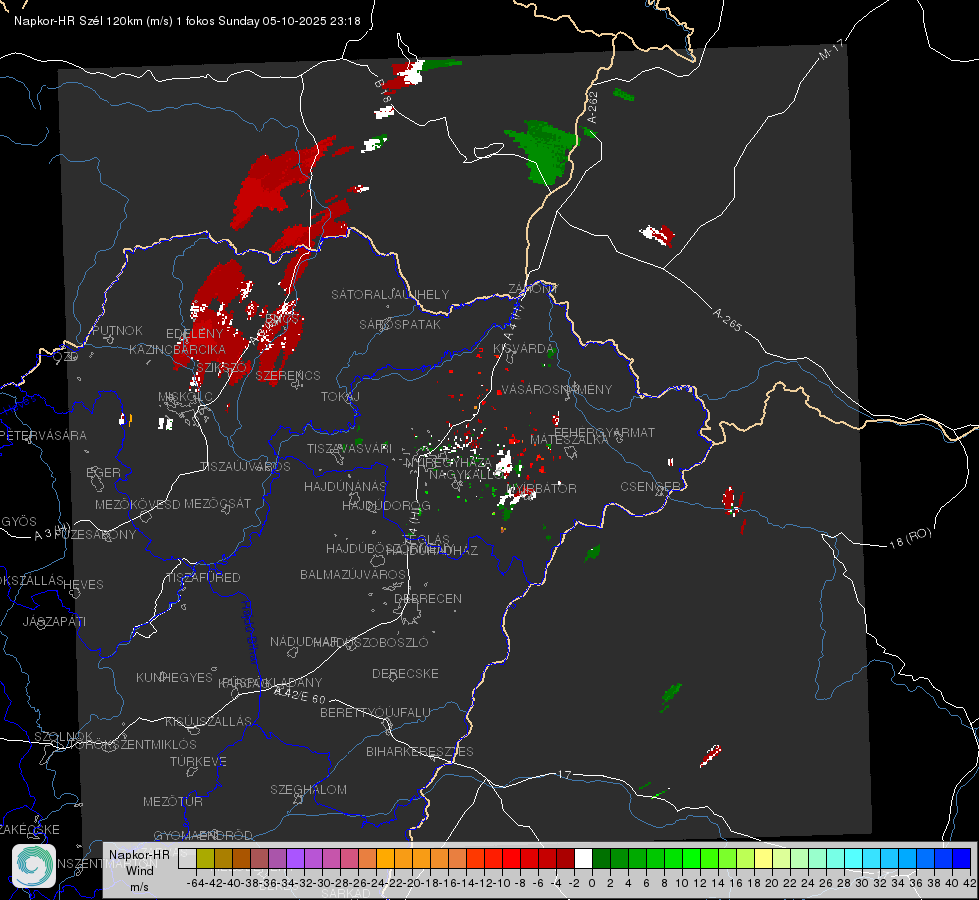Click the TISZAVASVÁRI town label
Viewport: 979px width, 900px height.
[349, 448]
